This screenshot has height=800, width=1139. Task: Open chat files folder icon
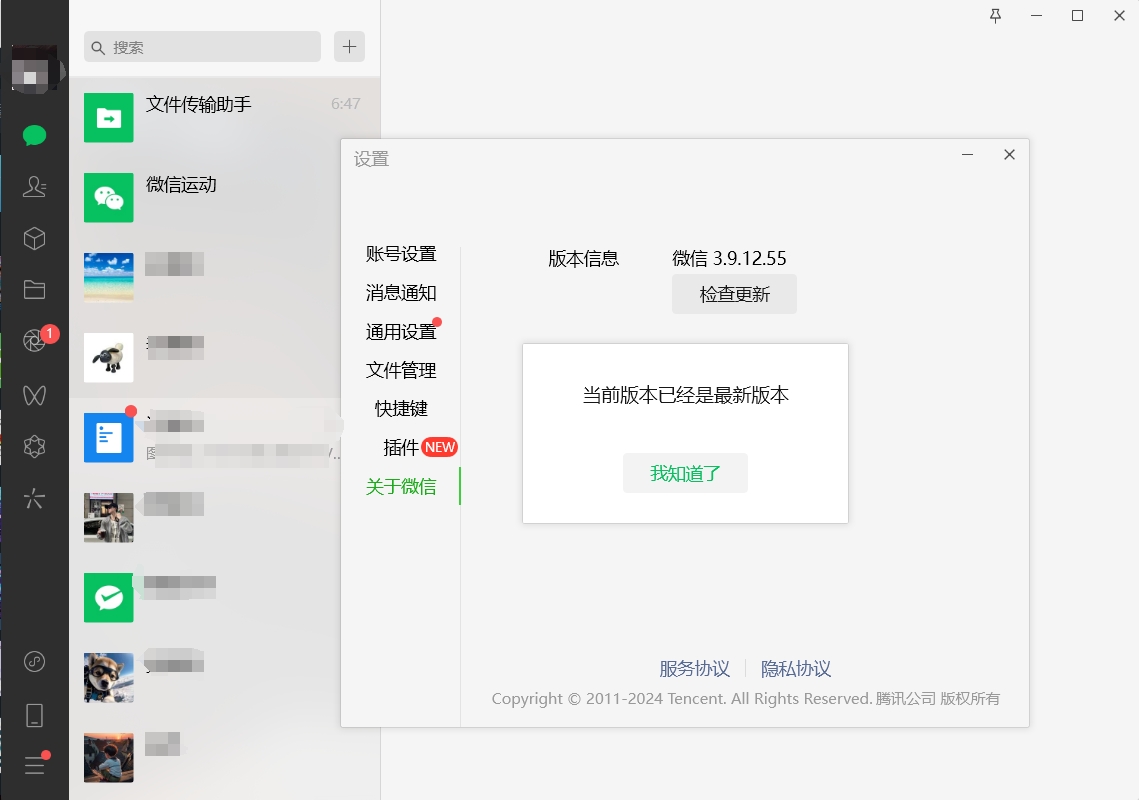[x=34, y=290]
